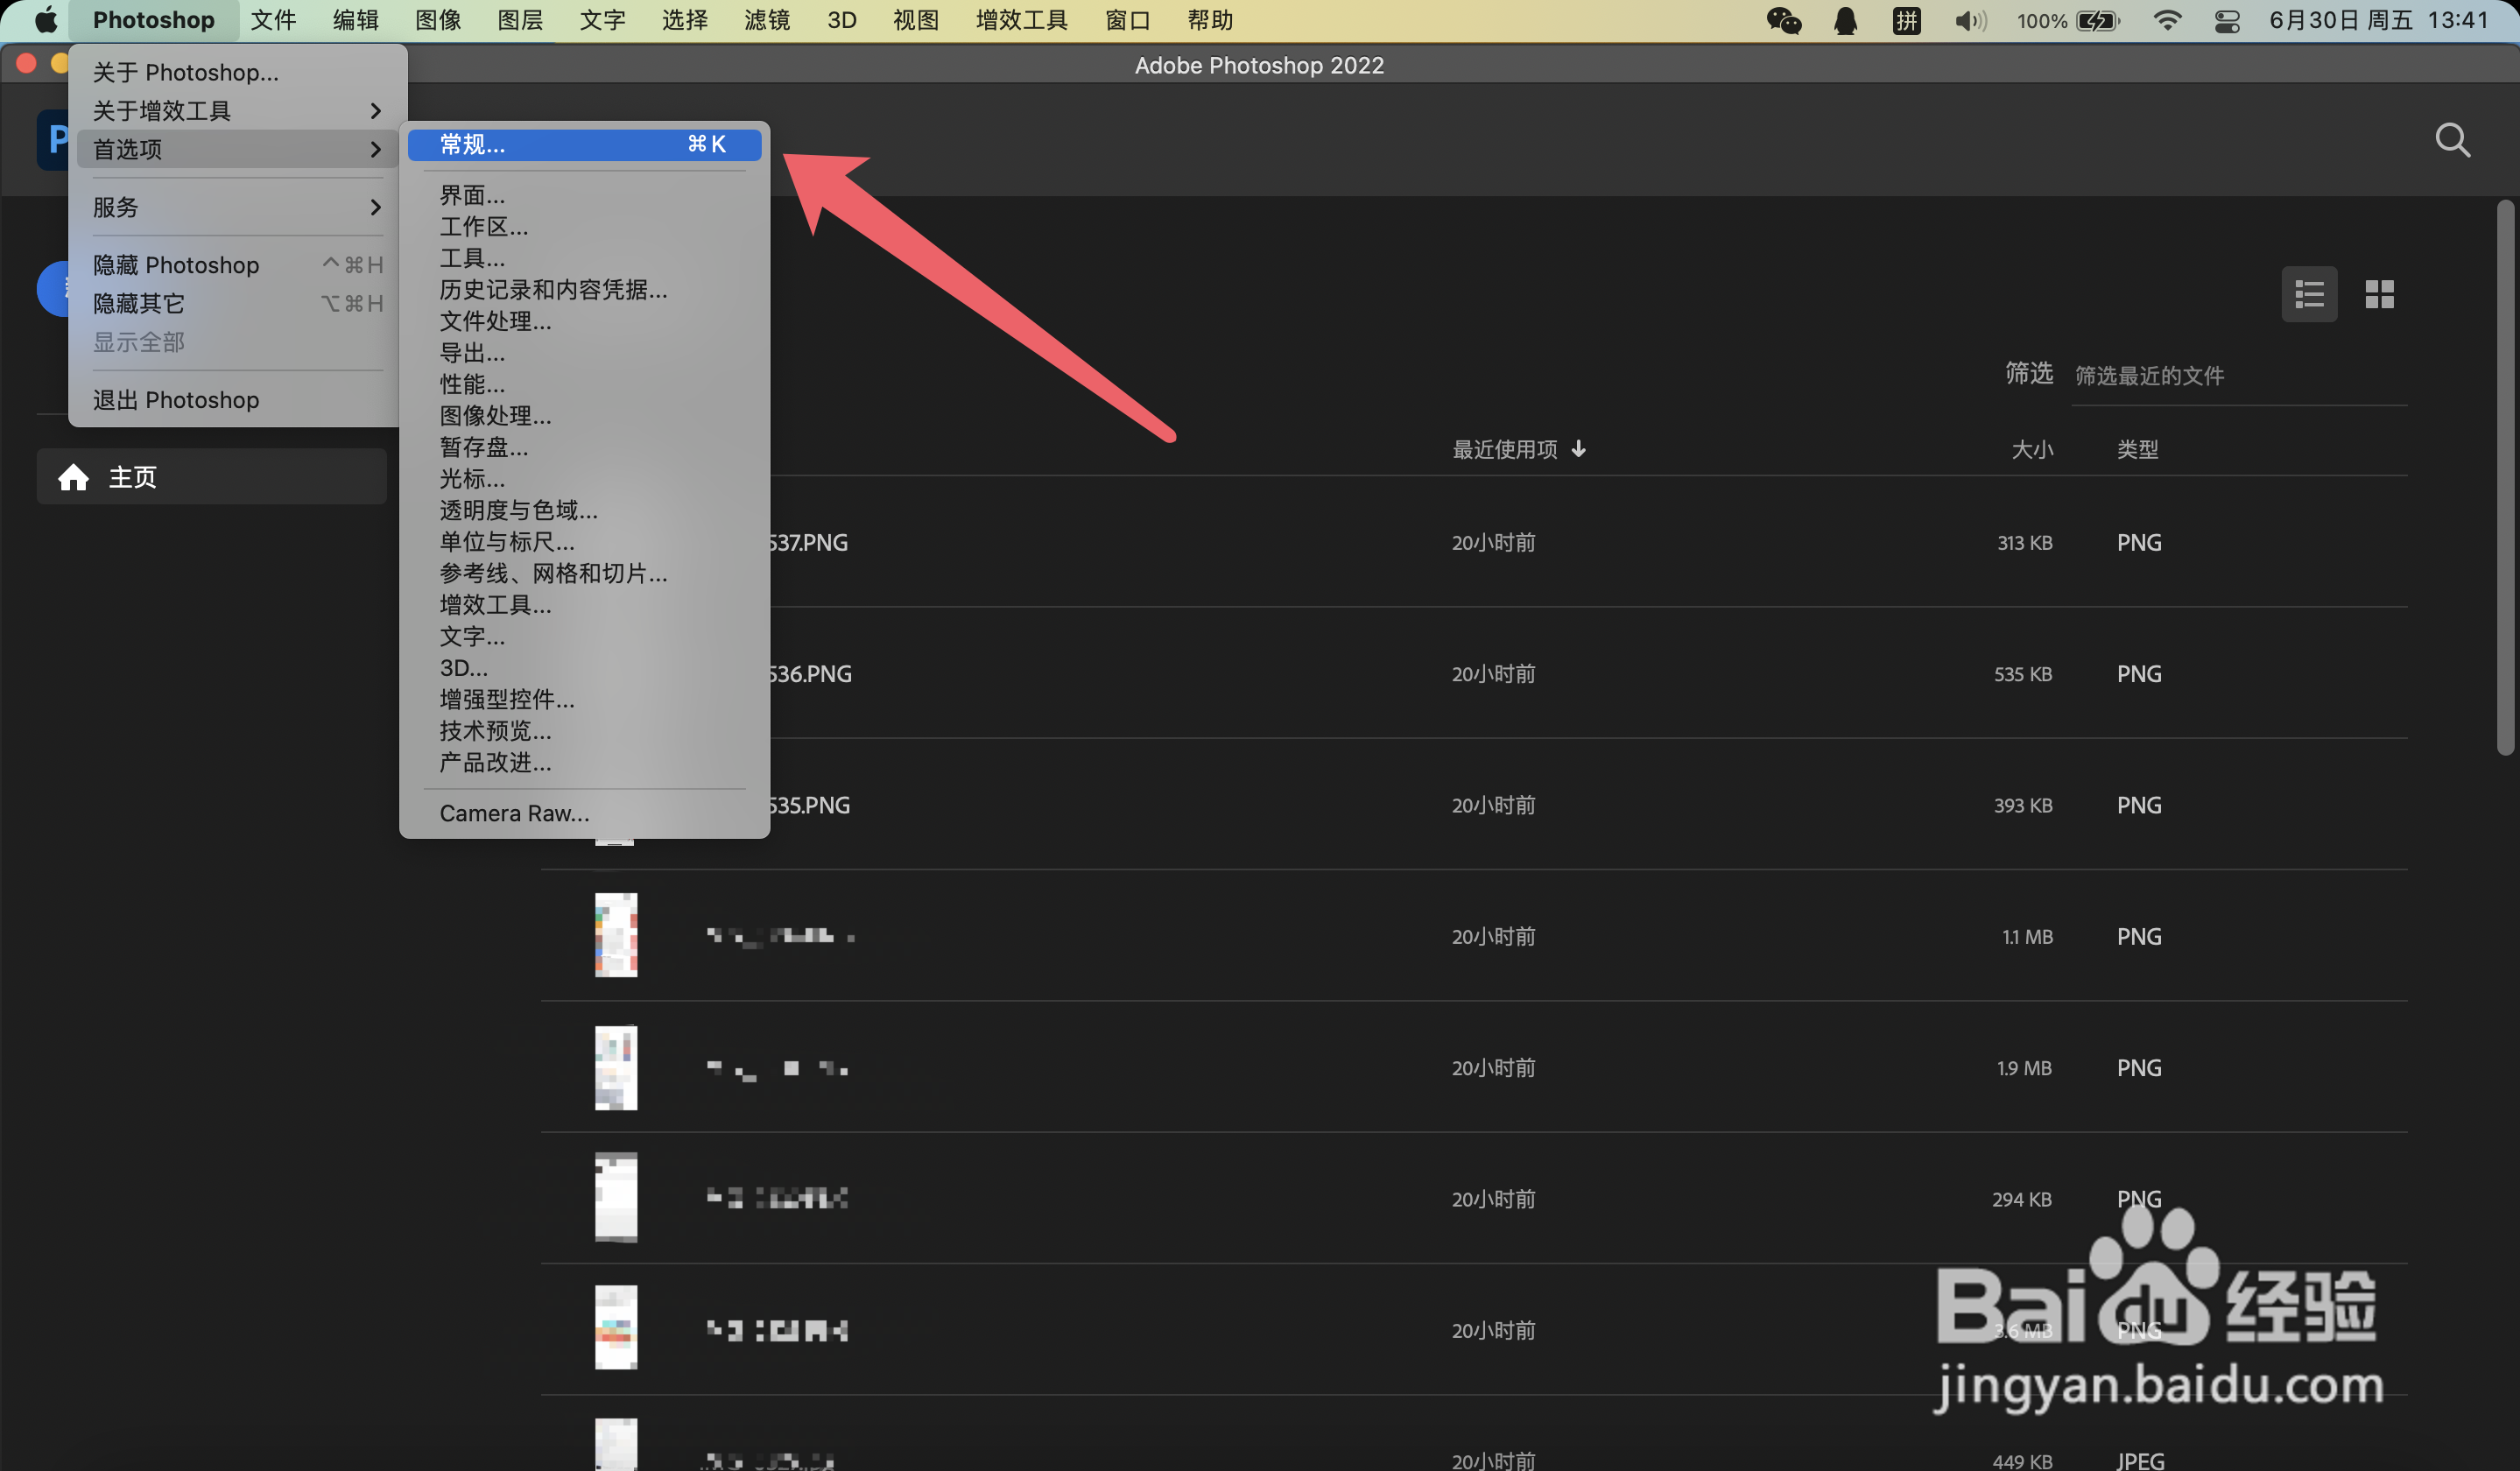2520x1471 pixels.
Task: Open WeChat icon in menu bar
Action: click(x=1783, y=21)
